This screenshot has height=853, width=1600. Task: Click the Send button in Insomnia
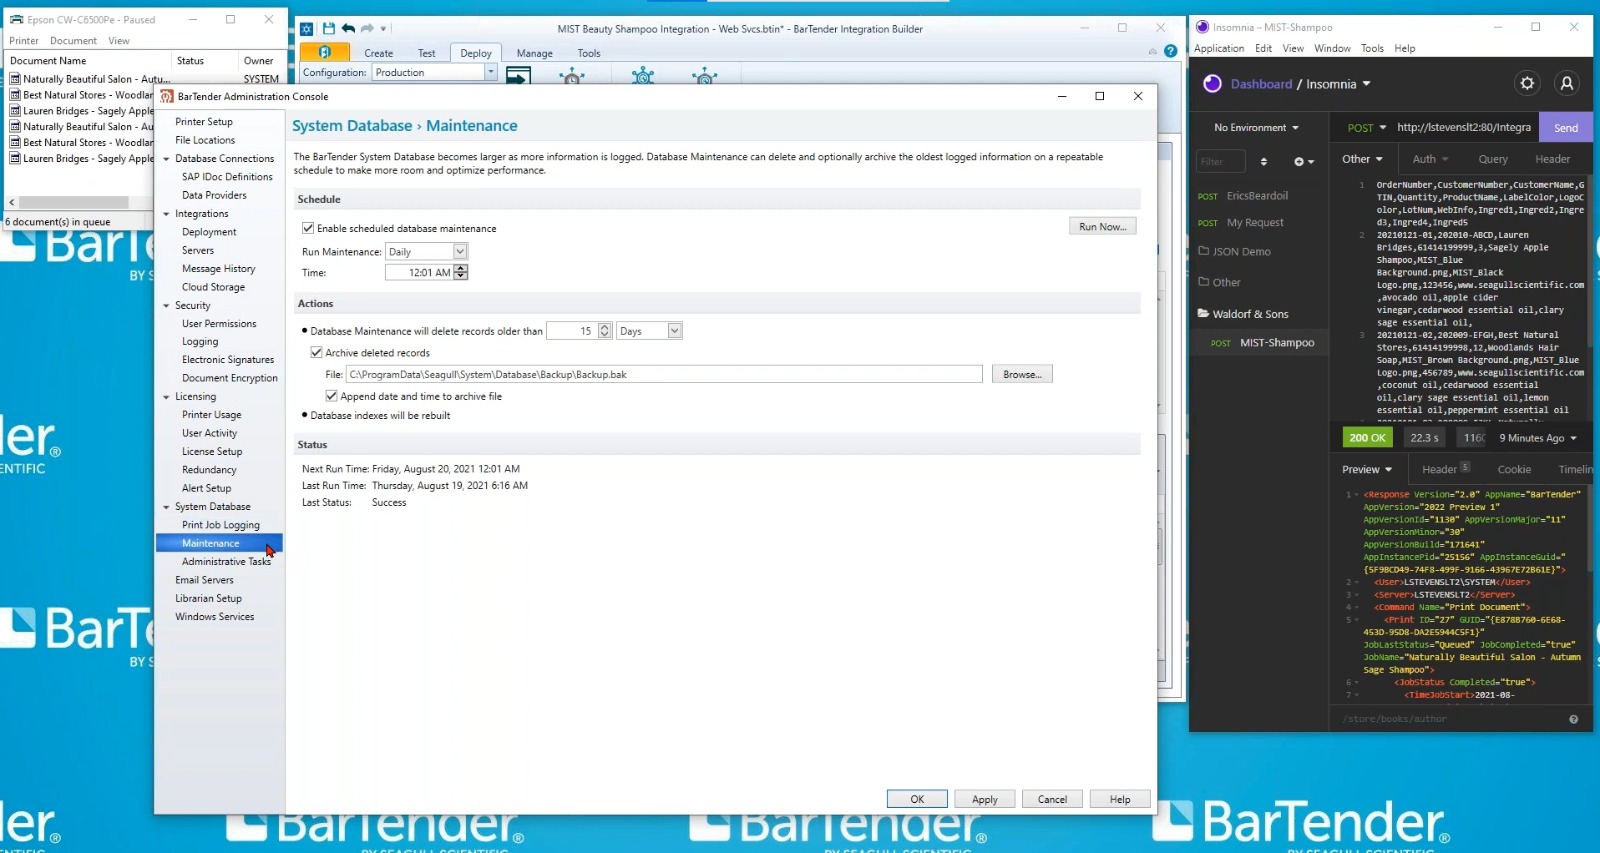point(1566,128)
